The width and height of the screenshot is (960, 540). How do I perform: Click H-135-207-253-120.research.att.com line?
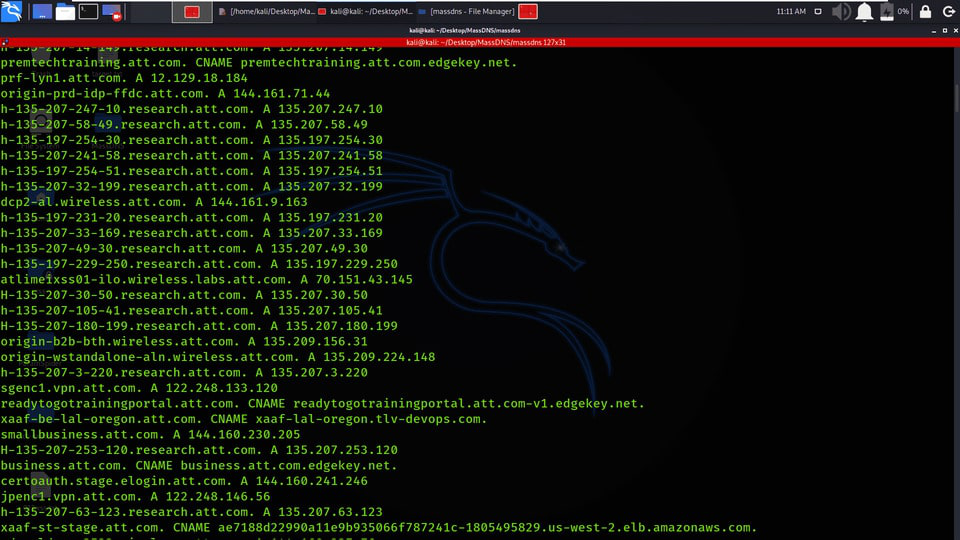pos(199,450)
